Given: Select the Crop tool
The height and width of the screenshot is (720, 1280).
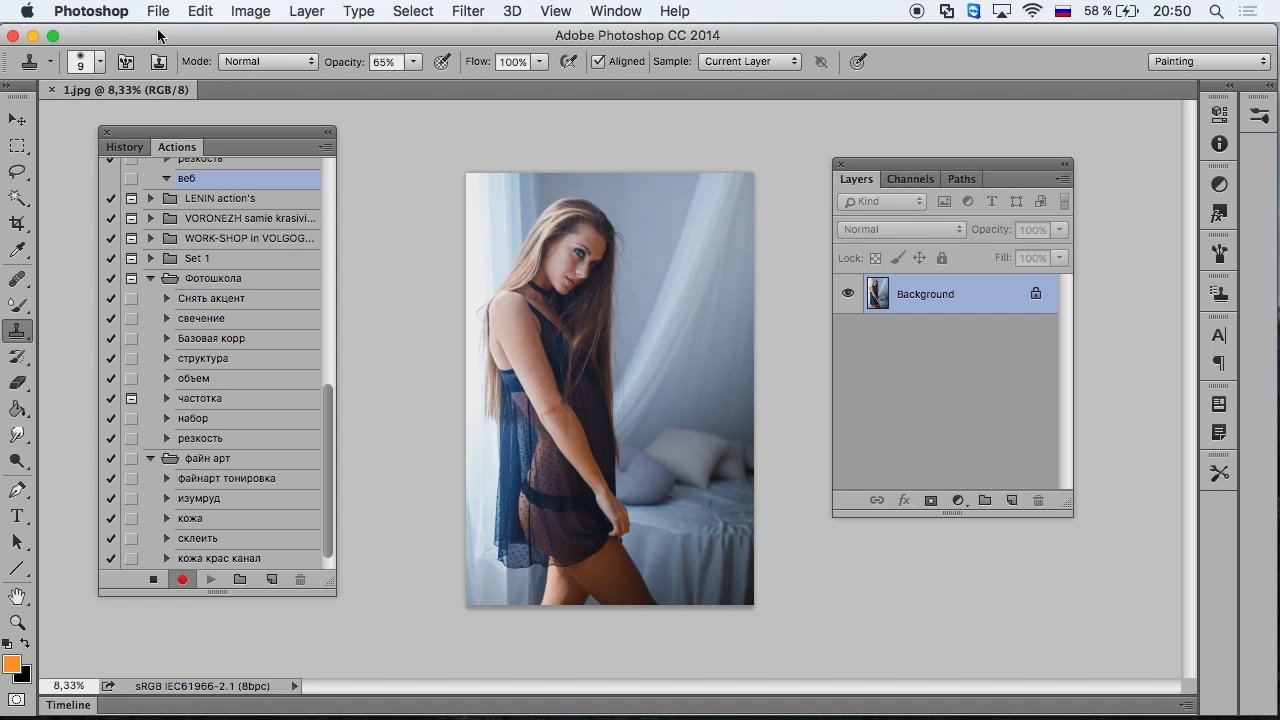Looking at the screenshot, I should click(x=17, y=224).
